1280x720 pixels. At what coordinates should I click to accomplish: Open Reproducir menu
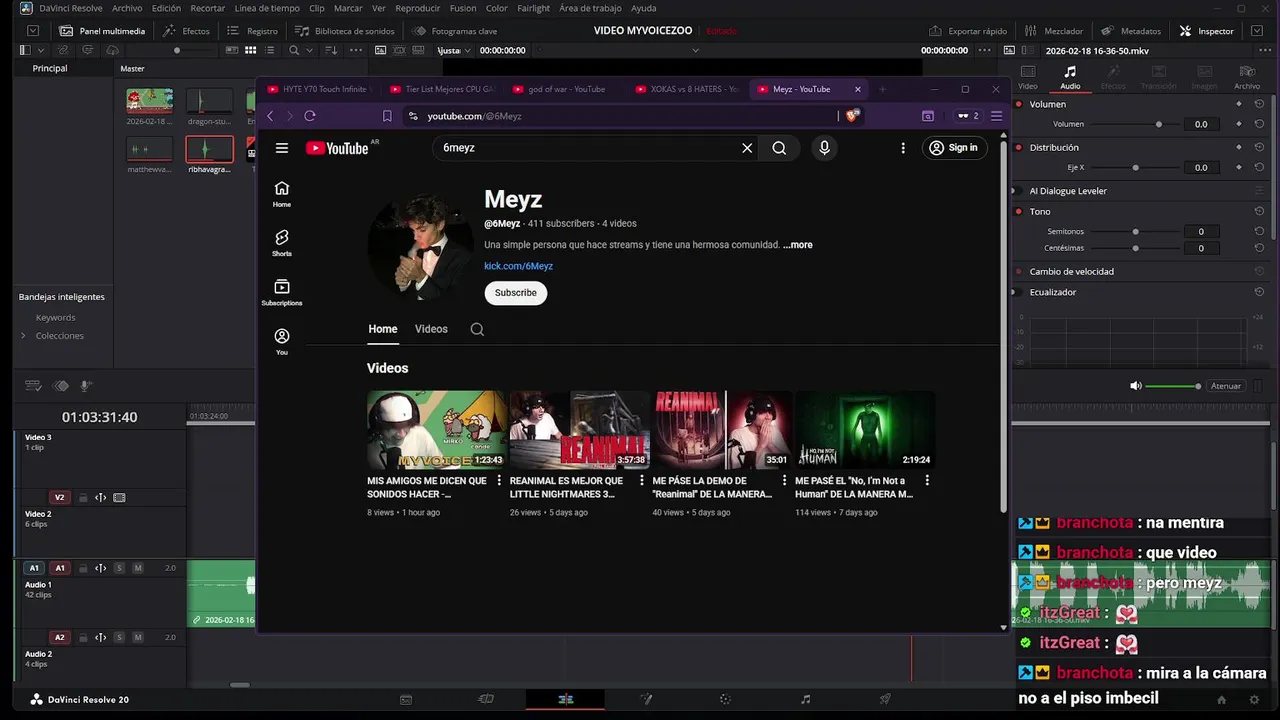418,8
